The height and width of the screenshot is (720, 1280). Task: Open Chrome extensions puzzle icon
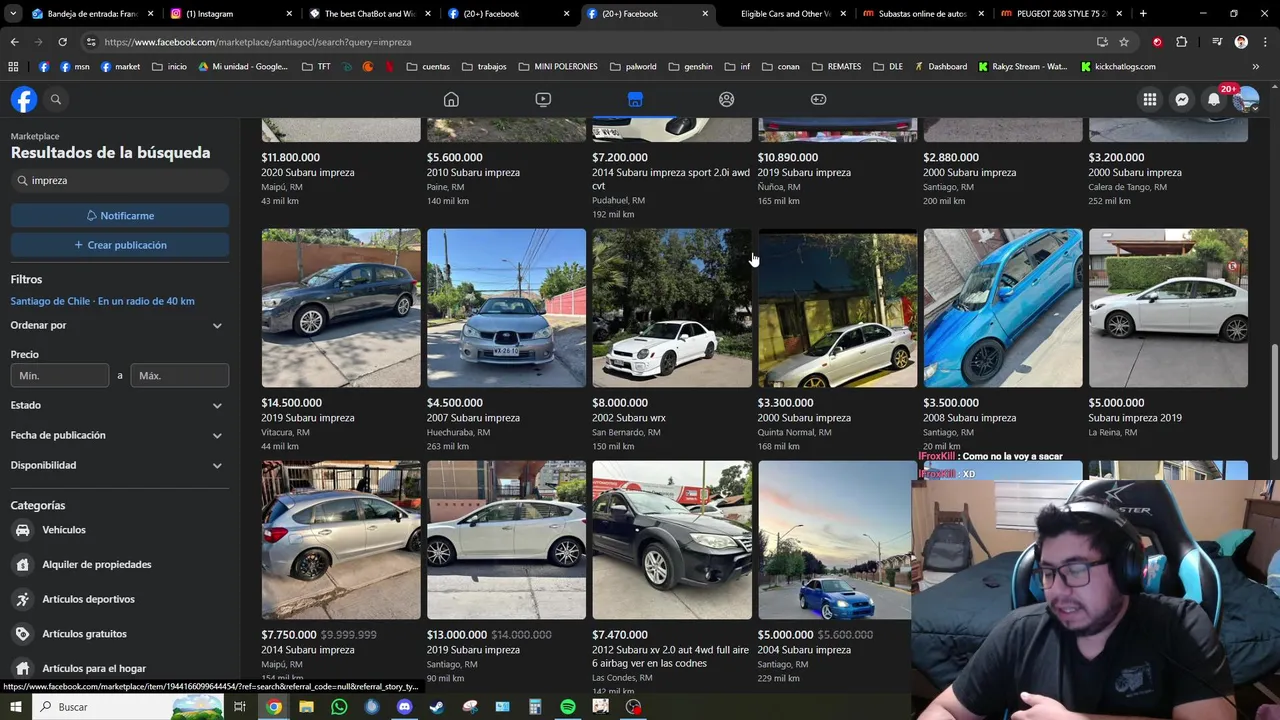click(1182, 42)
